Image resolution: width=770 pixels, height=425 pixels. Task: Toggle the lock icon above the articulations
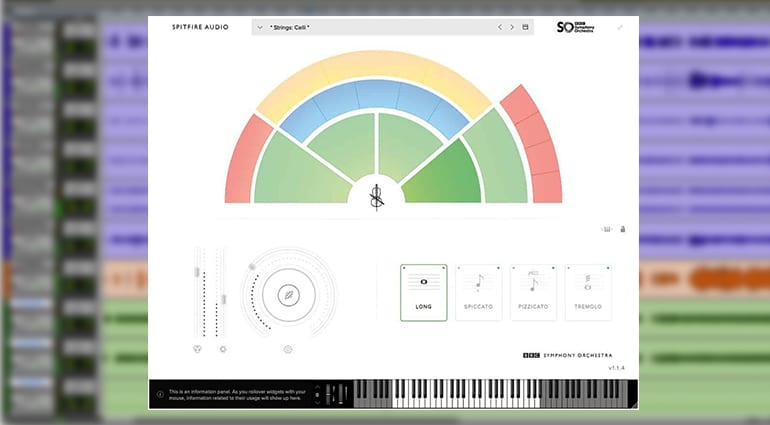click(x=623, y=229)
